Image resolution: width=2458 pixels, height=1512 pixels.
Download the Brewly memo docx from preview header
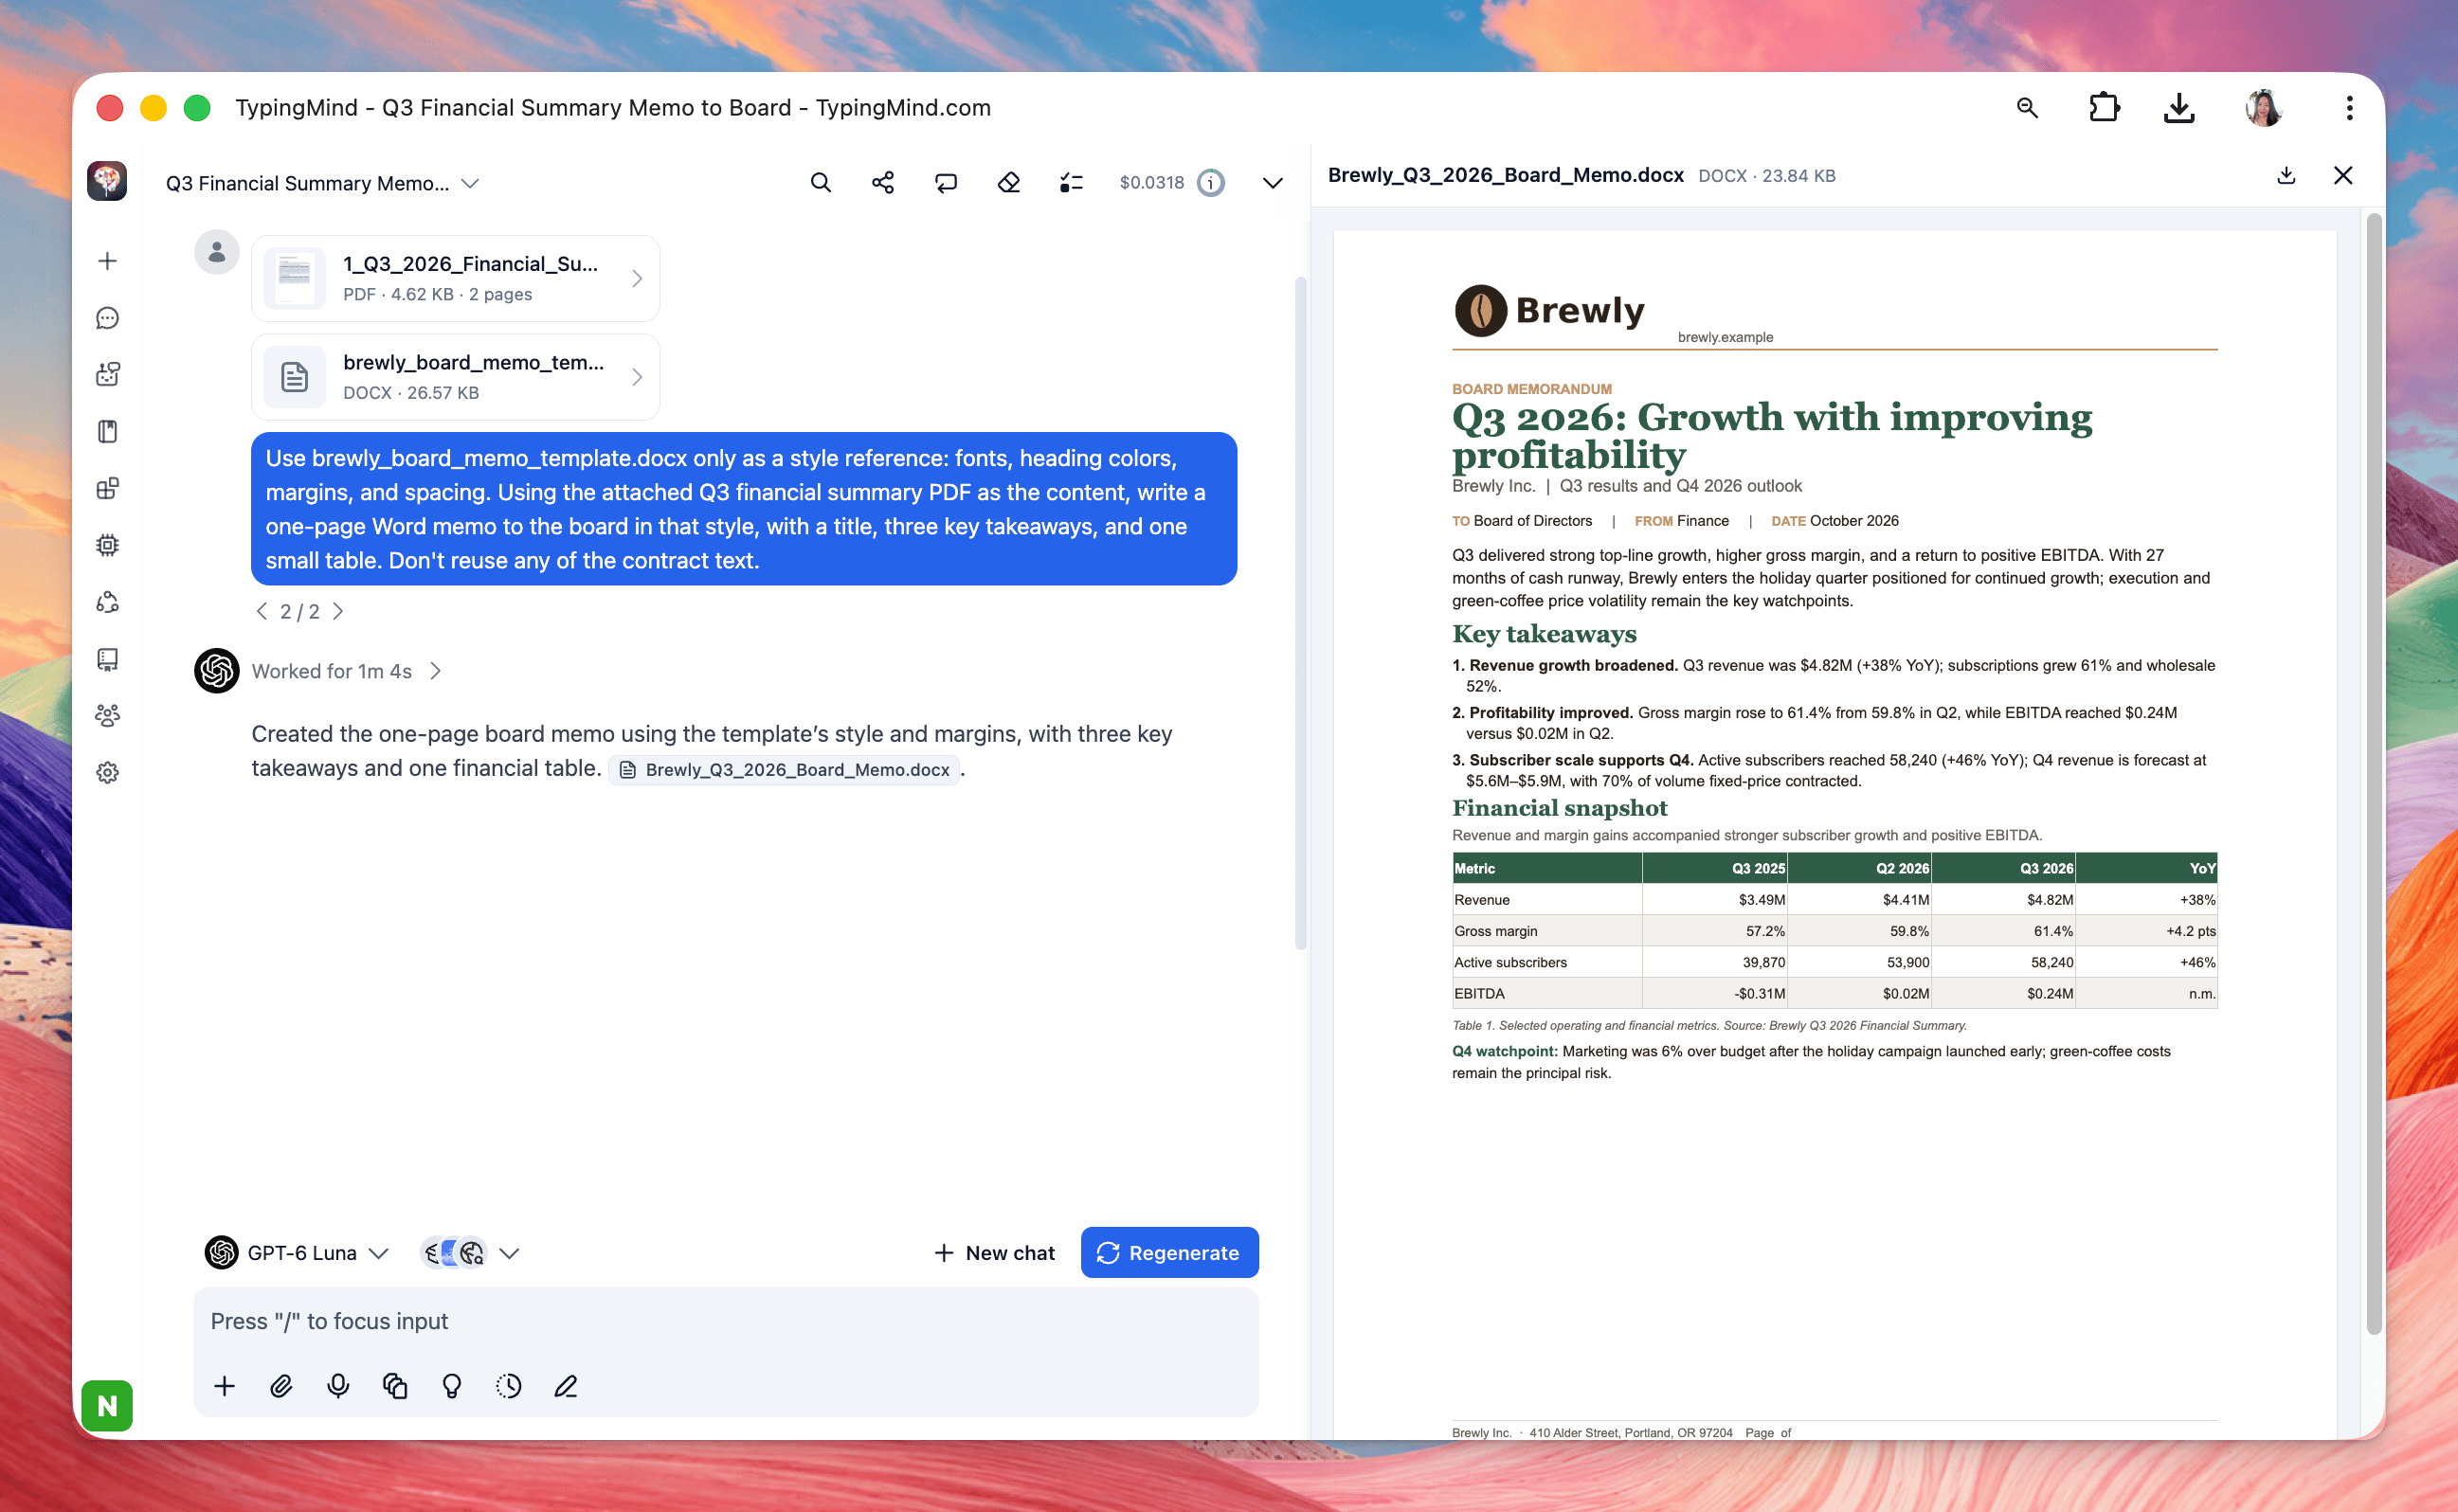click(x=2286, y=175)
